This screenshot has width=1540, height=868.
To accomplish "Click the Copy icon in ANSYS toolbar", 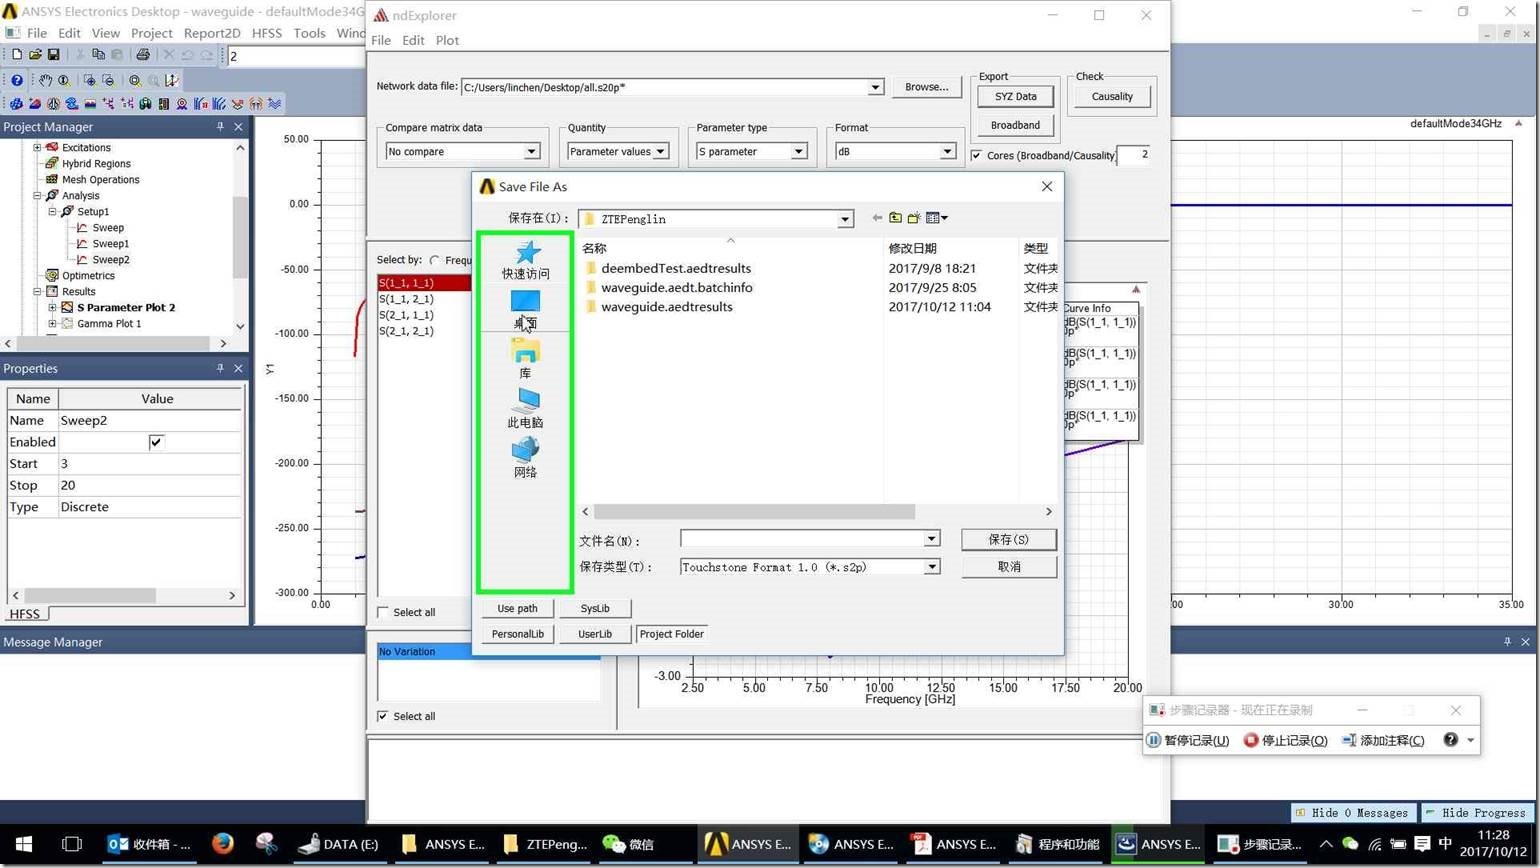I will pos(98,55).
